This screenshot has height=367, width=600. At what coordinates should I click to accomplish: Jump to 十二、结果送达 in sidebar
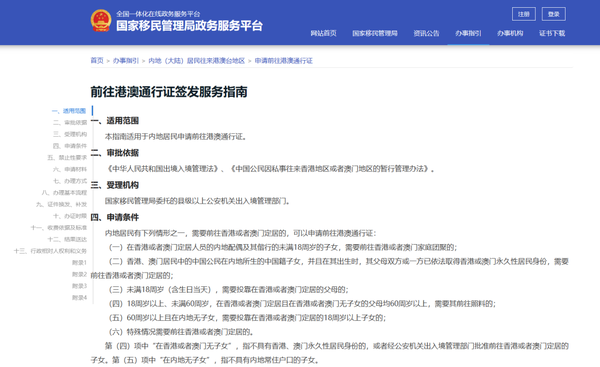point(67,239)
